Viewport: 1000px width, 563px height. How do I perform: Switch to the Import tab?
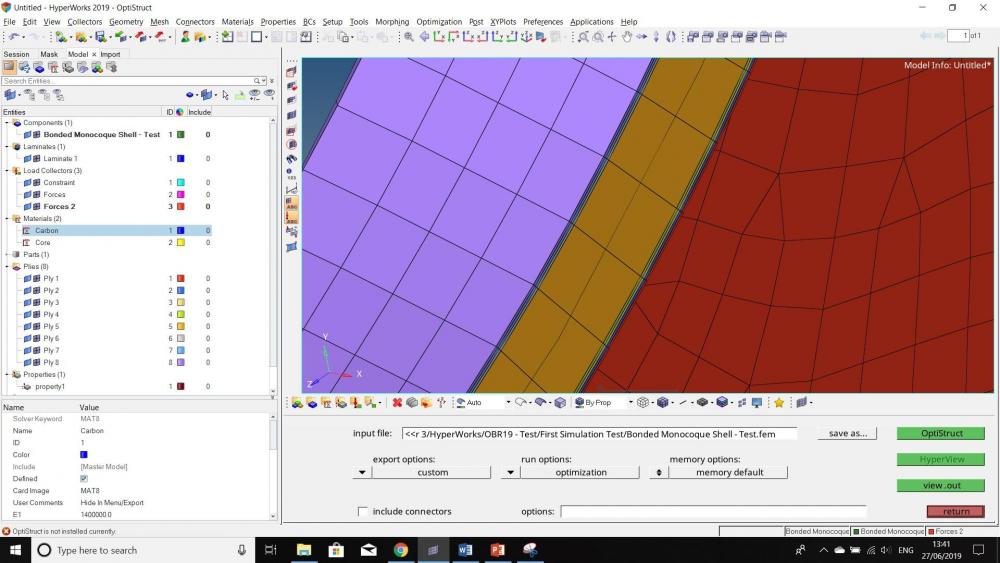pyautogui.click(x=110, y=54)
